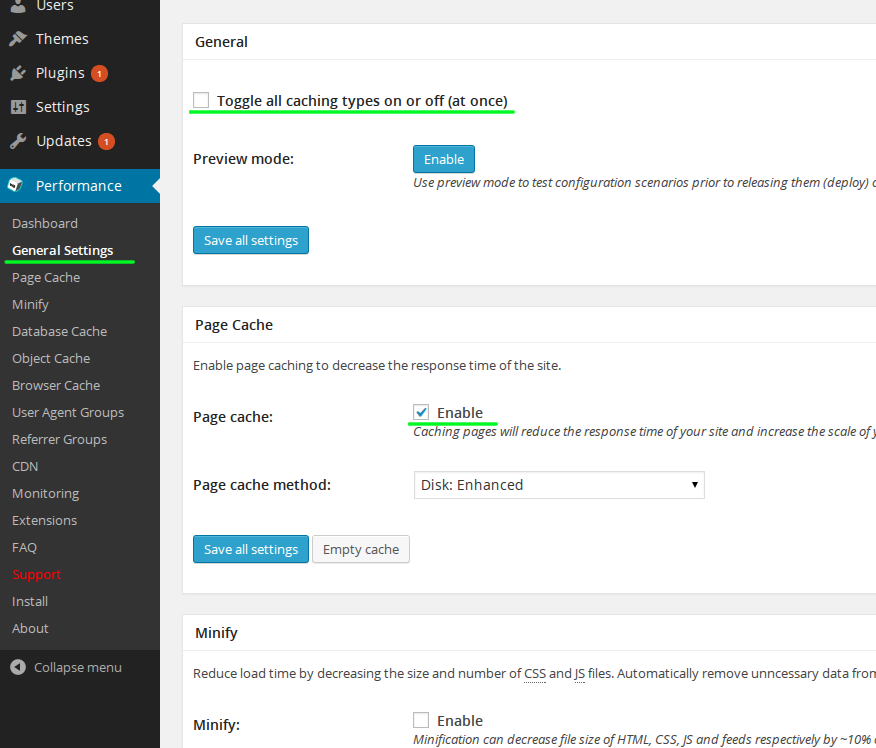Click 'Use preview mode to test' hint text
This screenshot has height=748, width=876.
coord(644,183)
